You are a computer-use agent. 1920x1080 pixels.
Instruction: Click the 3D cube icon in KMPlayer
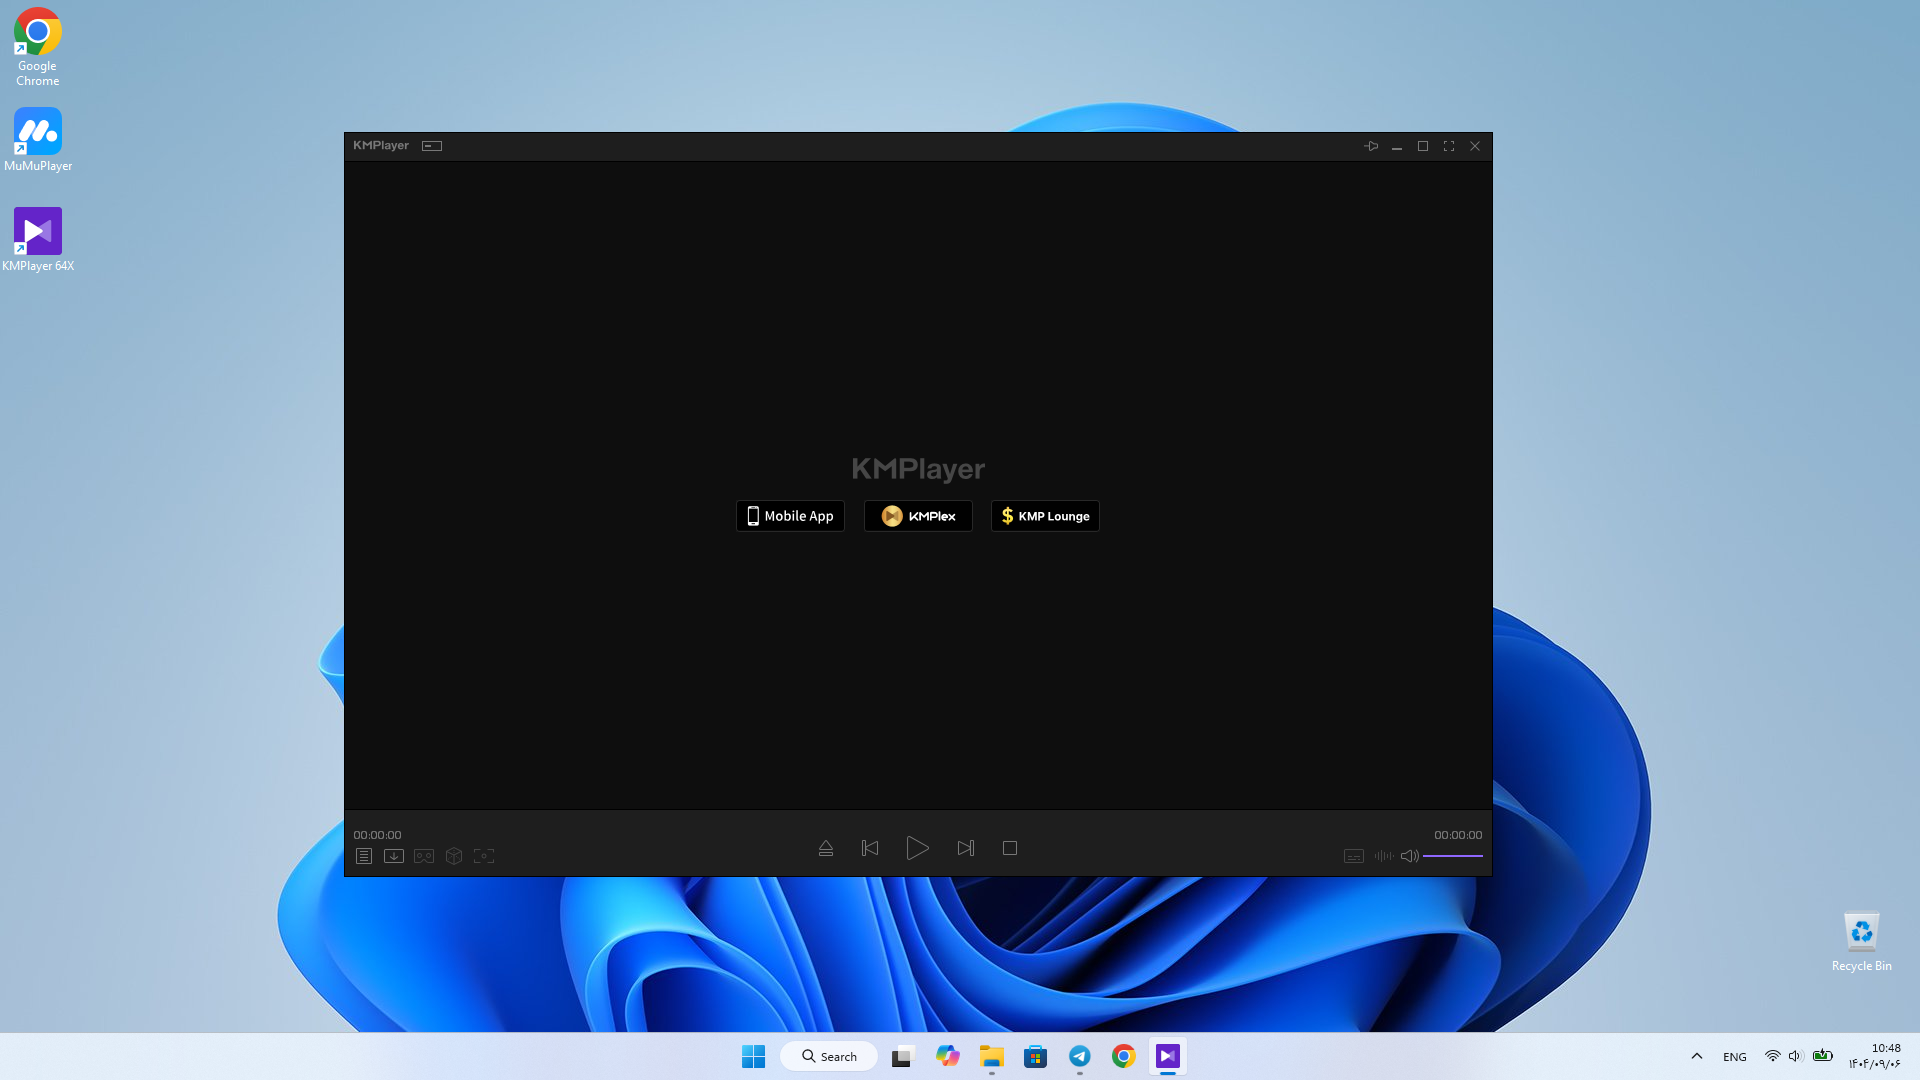coord(454,856)
